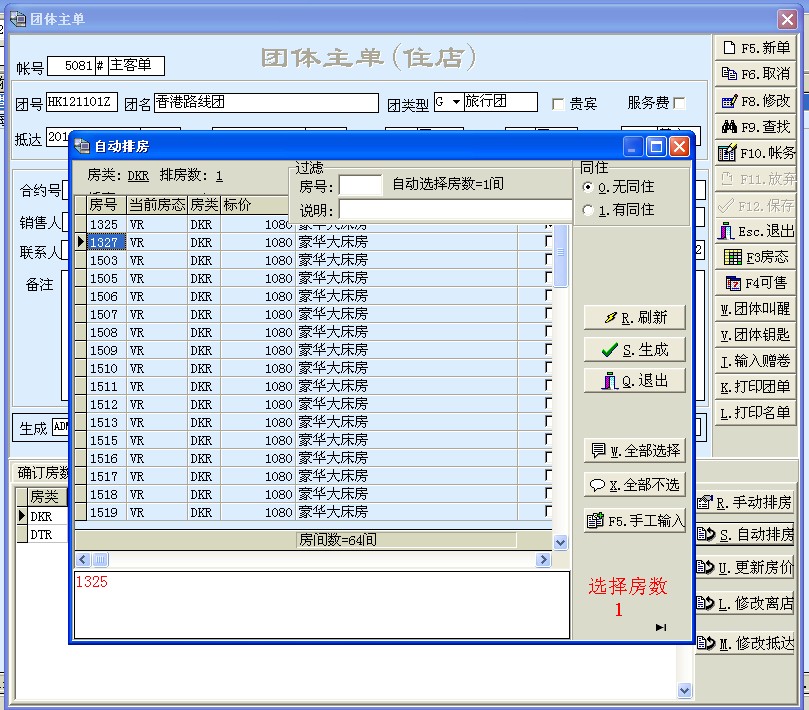Image resolution: width=809 pixels, height=710 pixels.
Task: Open F4可售 availability calendar
Action: (755, 283)
